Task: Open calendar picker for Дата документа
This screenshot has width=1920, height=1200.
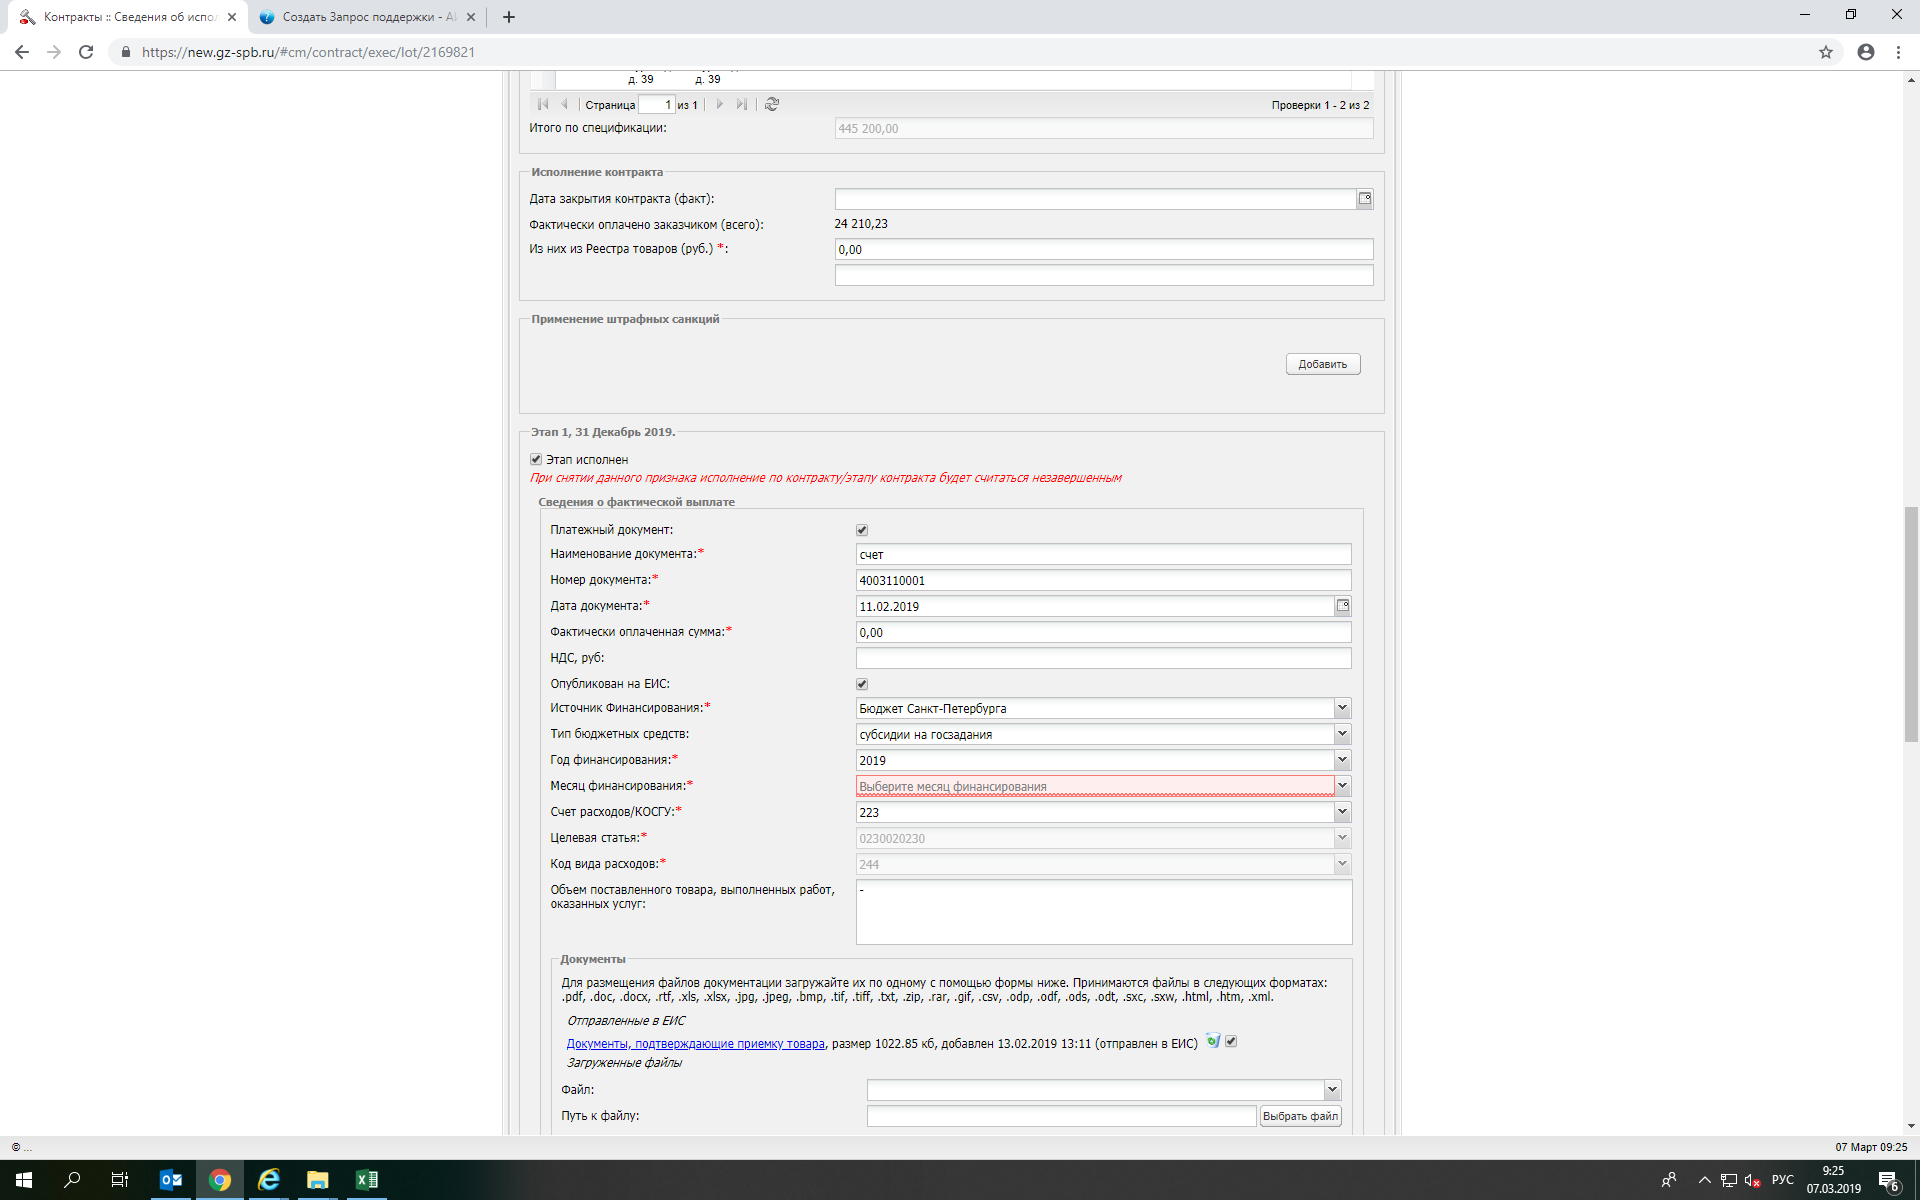Action: coord(1342,606)
